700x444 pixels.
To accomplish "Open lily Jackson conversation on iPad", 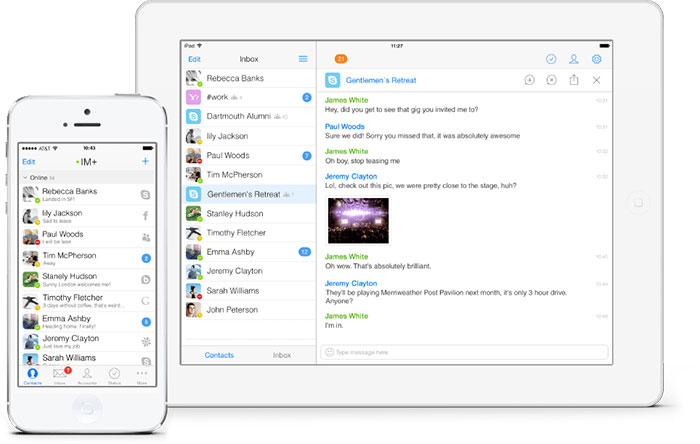I will 249,136.
